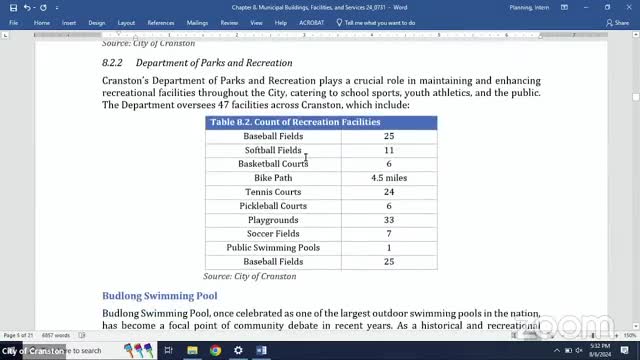Click the Pickleball Courts cell
Image resolution: width=640 pixels, height=360 pixels.
[273, 206]
